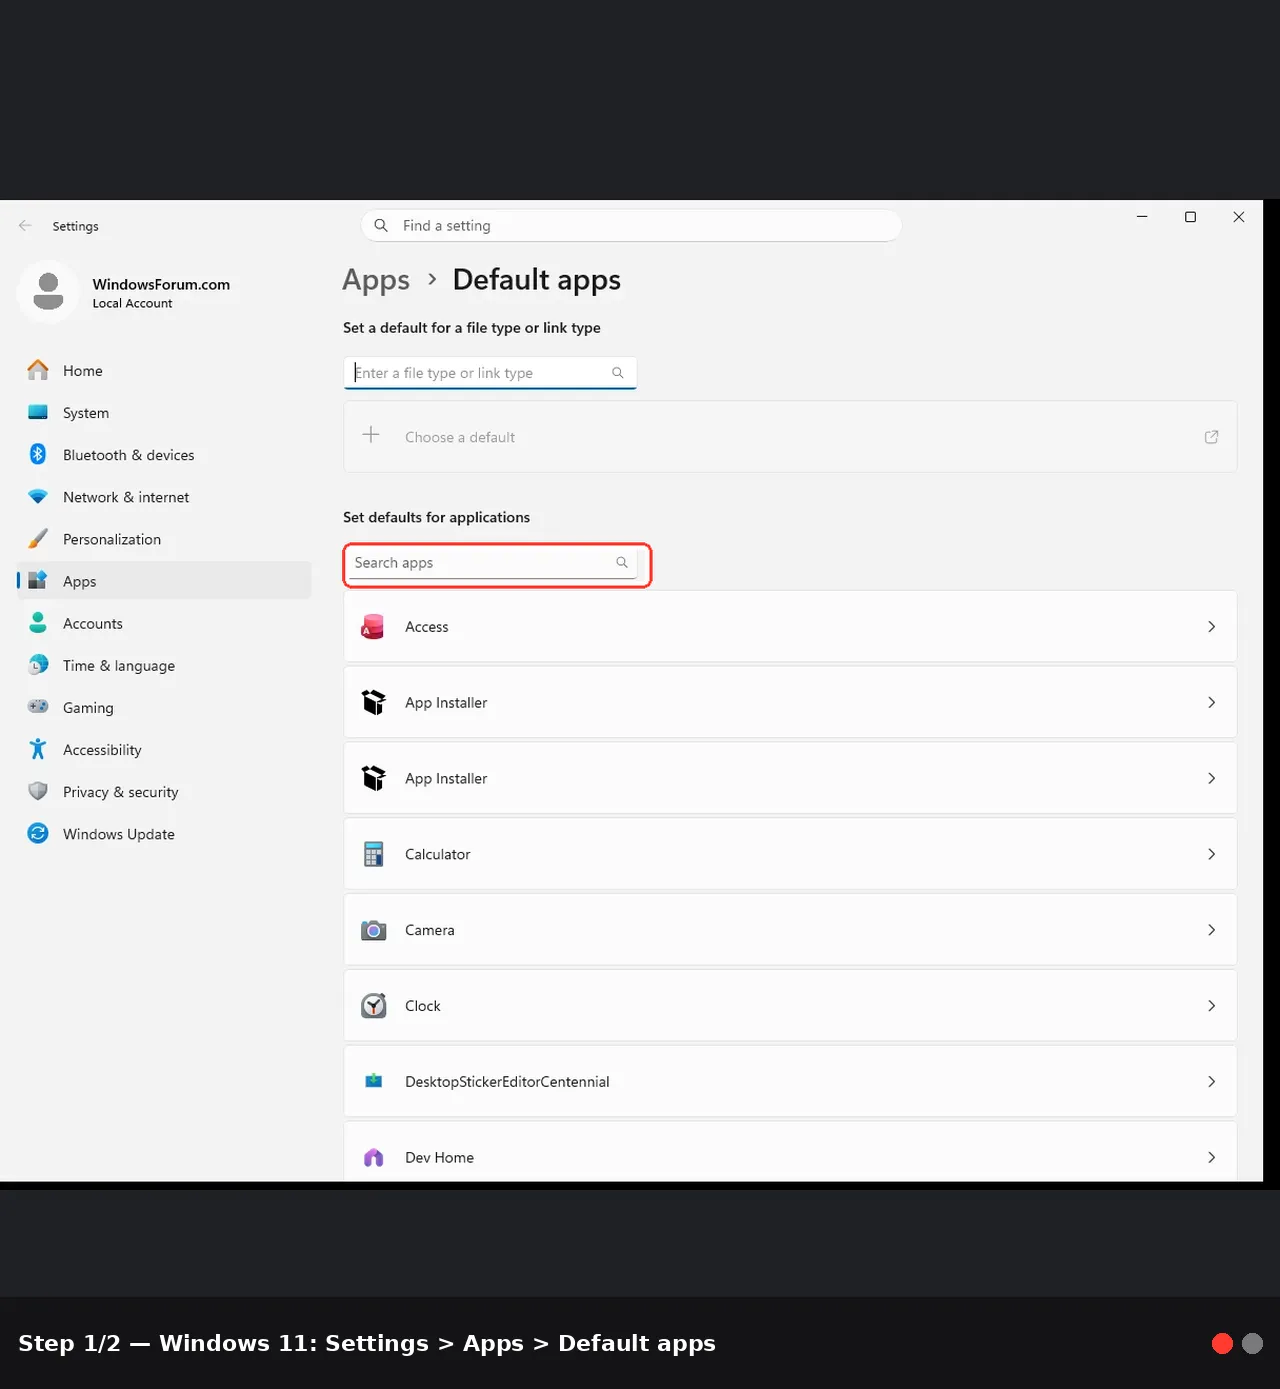Screen dimensions: 1280x1389
Task: Click the Windows Update sidebar icon
Action: click(x=38, y=833)
